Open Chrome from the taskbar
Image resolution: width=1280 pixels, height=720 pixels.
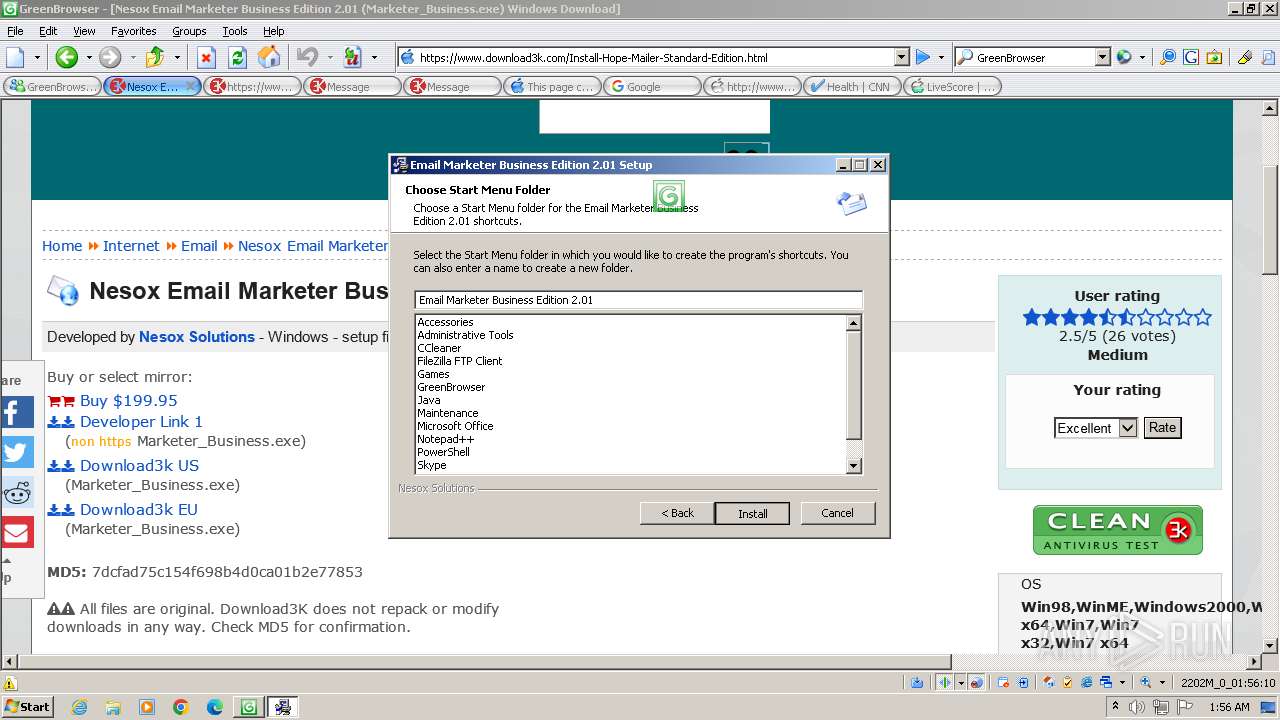tap(180, 707)
